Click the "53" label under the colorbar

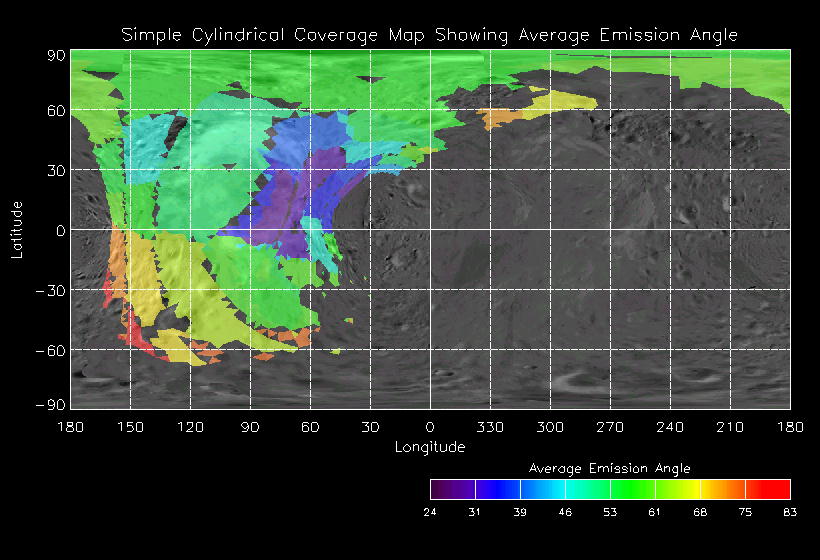pyautogui.click(x=610, y=512)
